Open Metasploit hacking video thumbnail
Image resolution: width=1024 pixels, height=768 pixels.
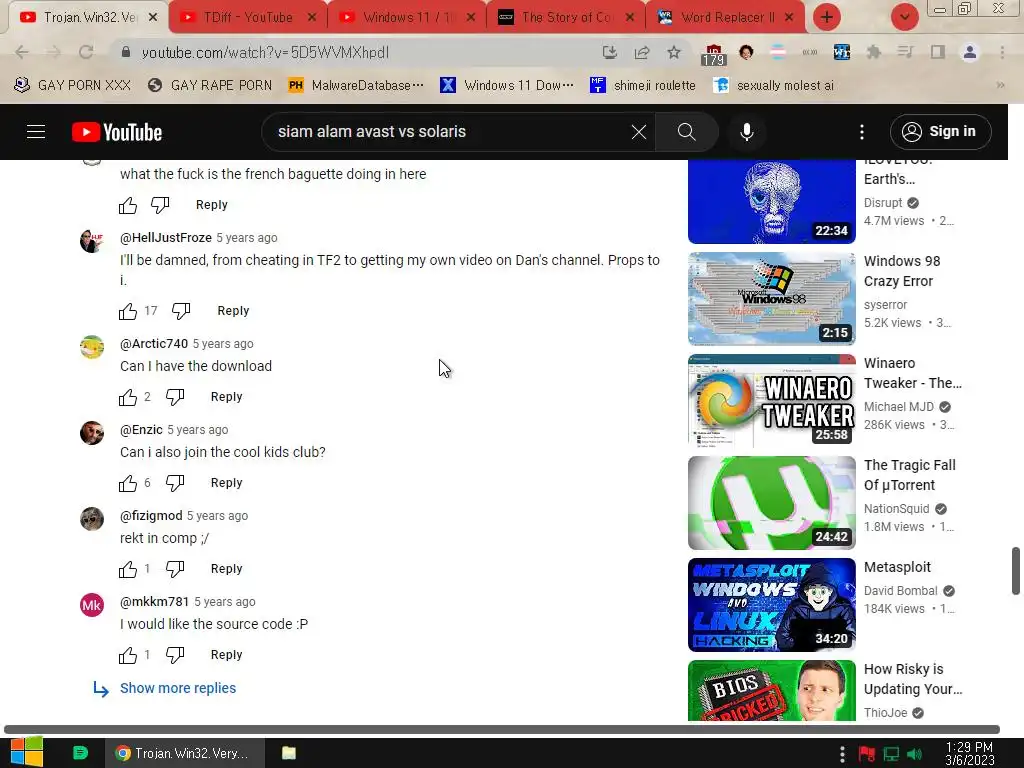click(771, 605)
